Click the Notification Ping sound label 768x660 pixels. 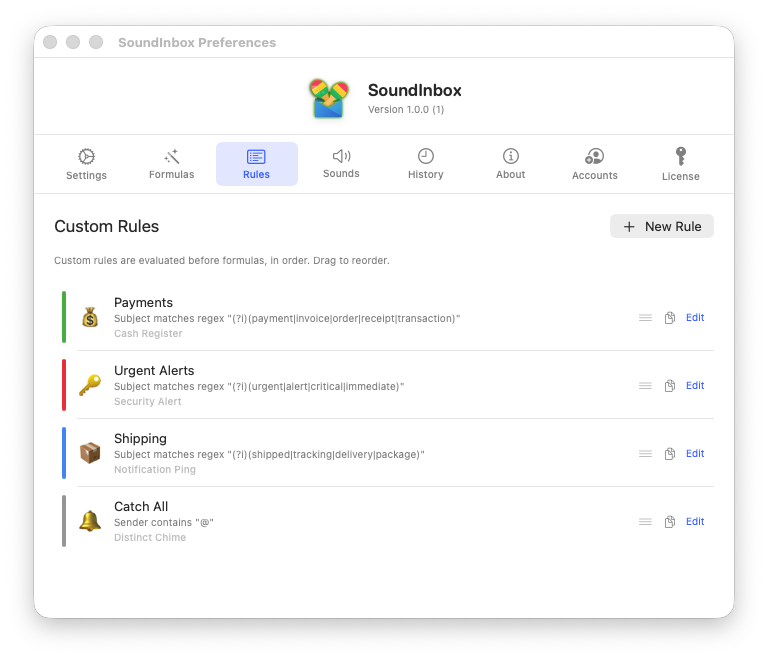[155, 470]
